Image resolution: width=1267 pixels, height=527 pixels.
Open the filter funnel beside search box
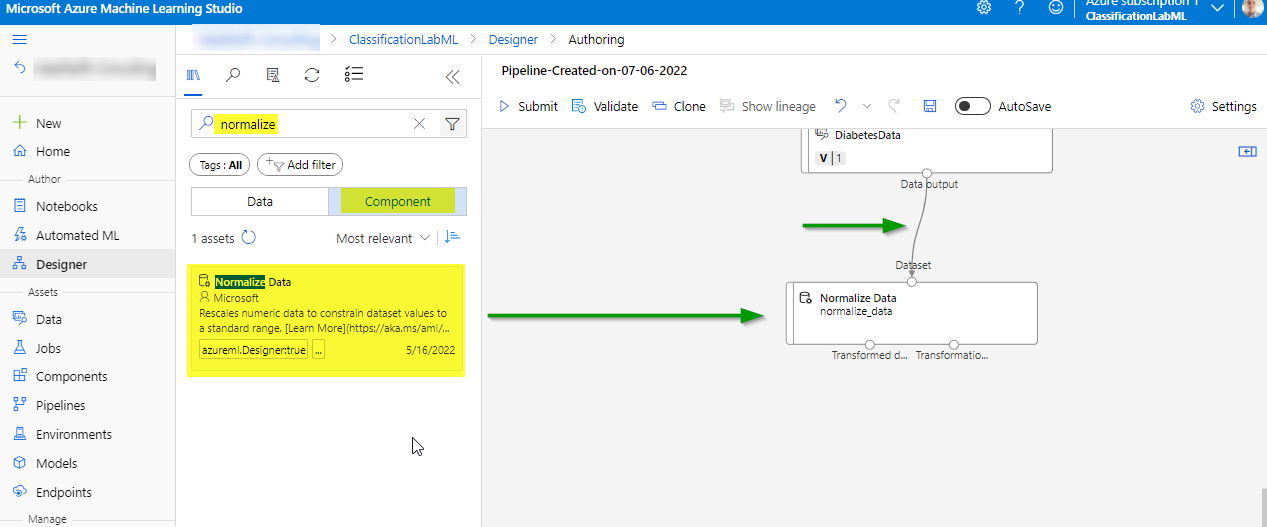tap(452, 124)
